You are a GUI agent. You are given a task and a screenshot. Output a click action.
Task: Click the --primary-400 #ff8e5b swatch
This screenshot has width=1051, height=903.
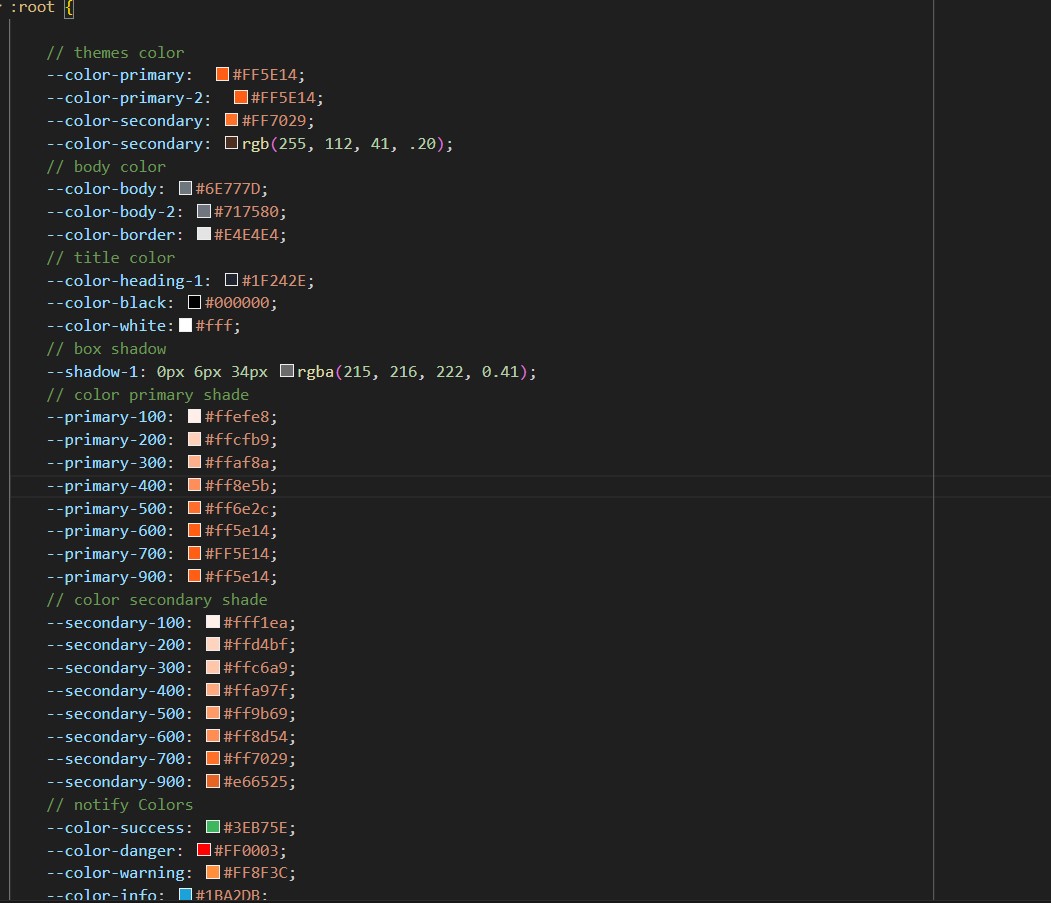pos(195,486)
